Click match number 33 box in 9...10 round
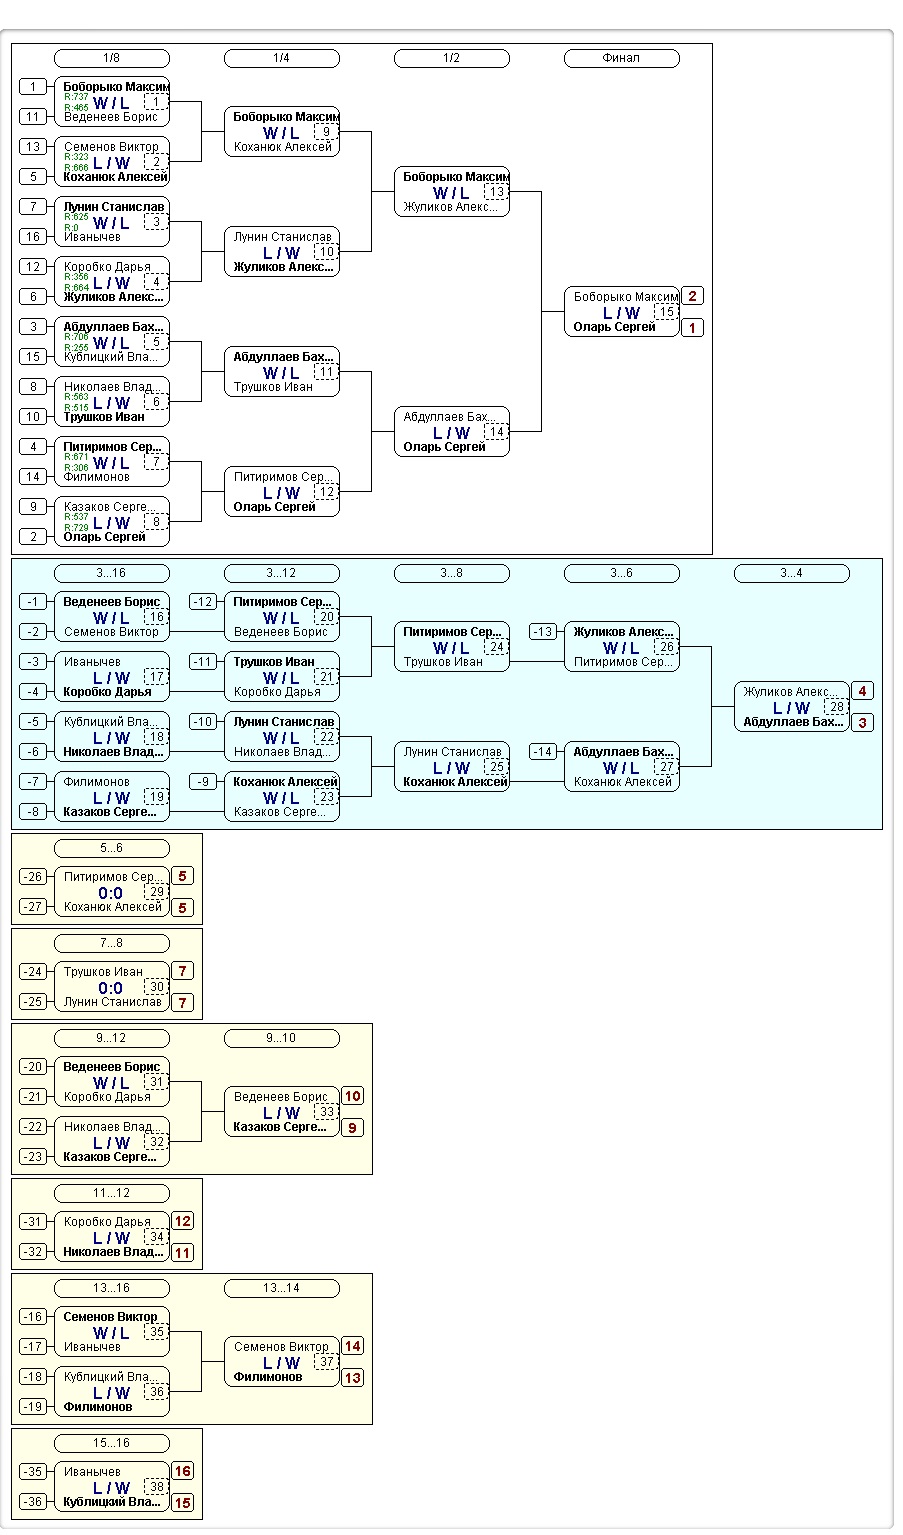The image size is (903, 1535). pyautogui.click(x=326, y=1112)
